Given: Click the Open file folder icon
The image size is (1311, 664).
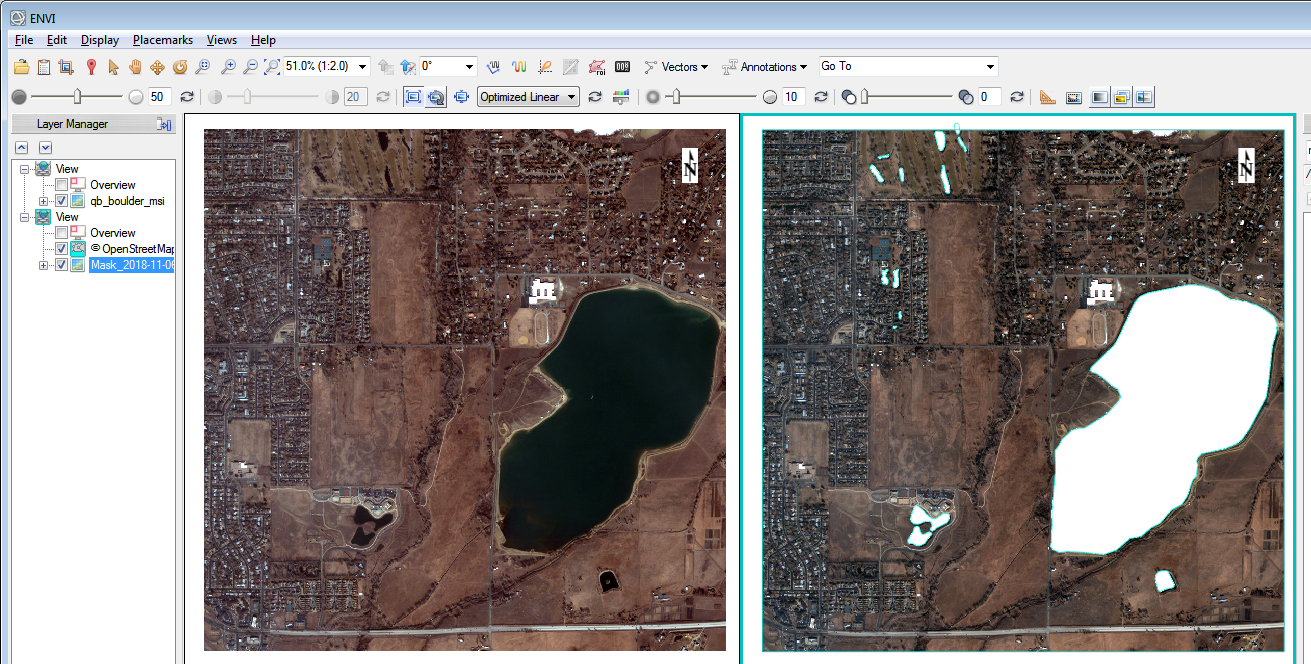Looking at the screenshot, I should tap(21, 67).
